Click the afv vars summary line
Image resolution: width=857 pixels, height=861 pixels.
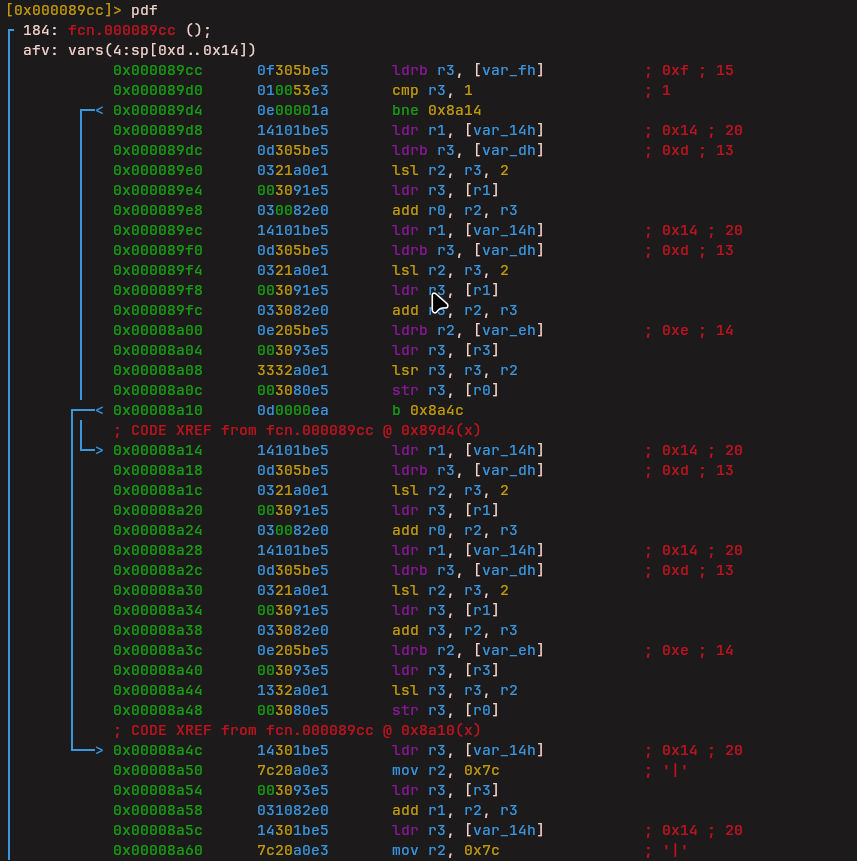(139, 50)
